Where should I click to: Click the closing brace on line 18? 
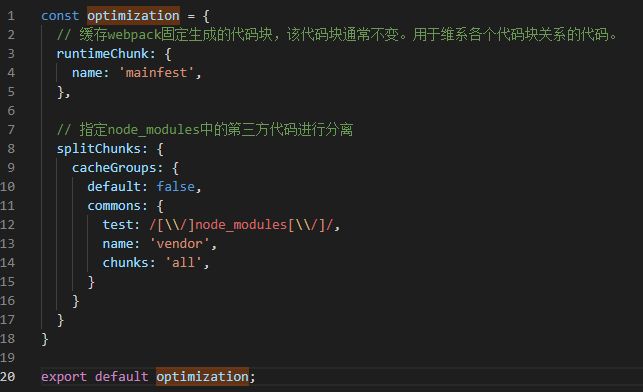tap(45, 339)
